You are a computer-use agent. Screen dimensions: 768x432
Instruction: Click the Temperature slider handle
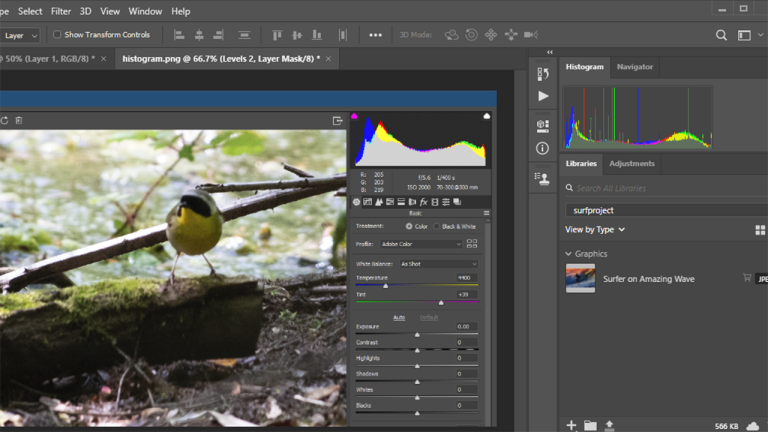(385, 286)
